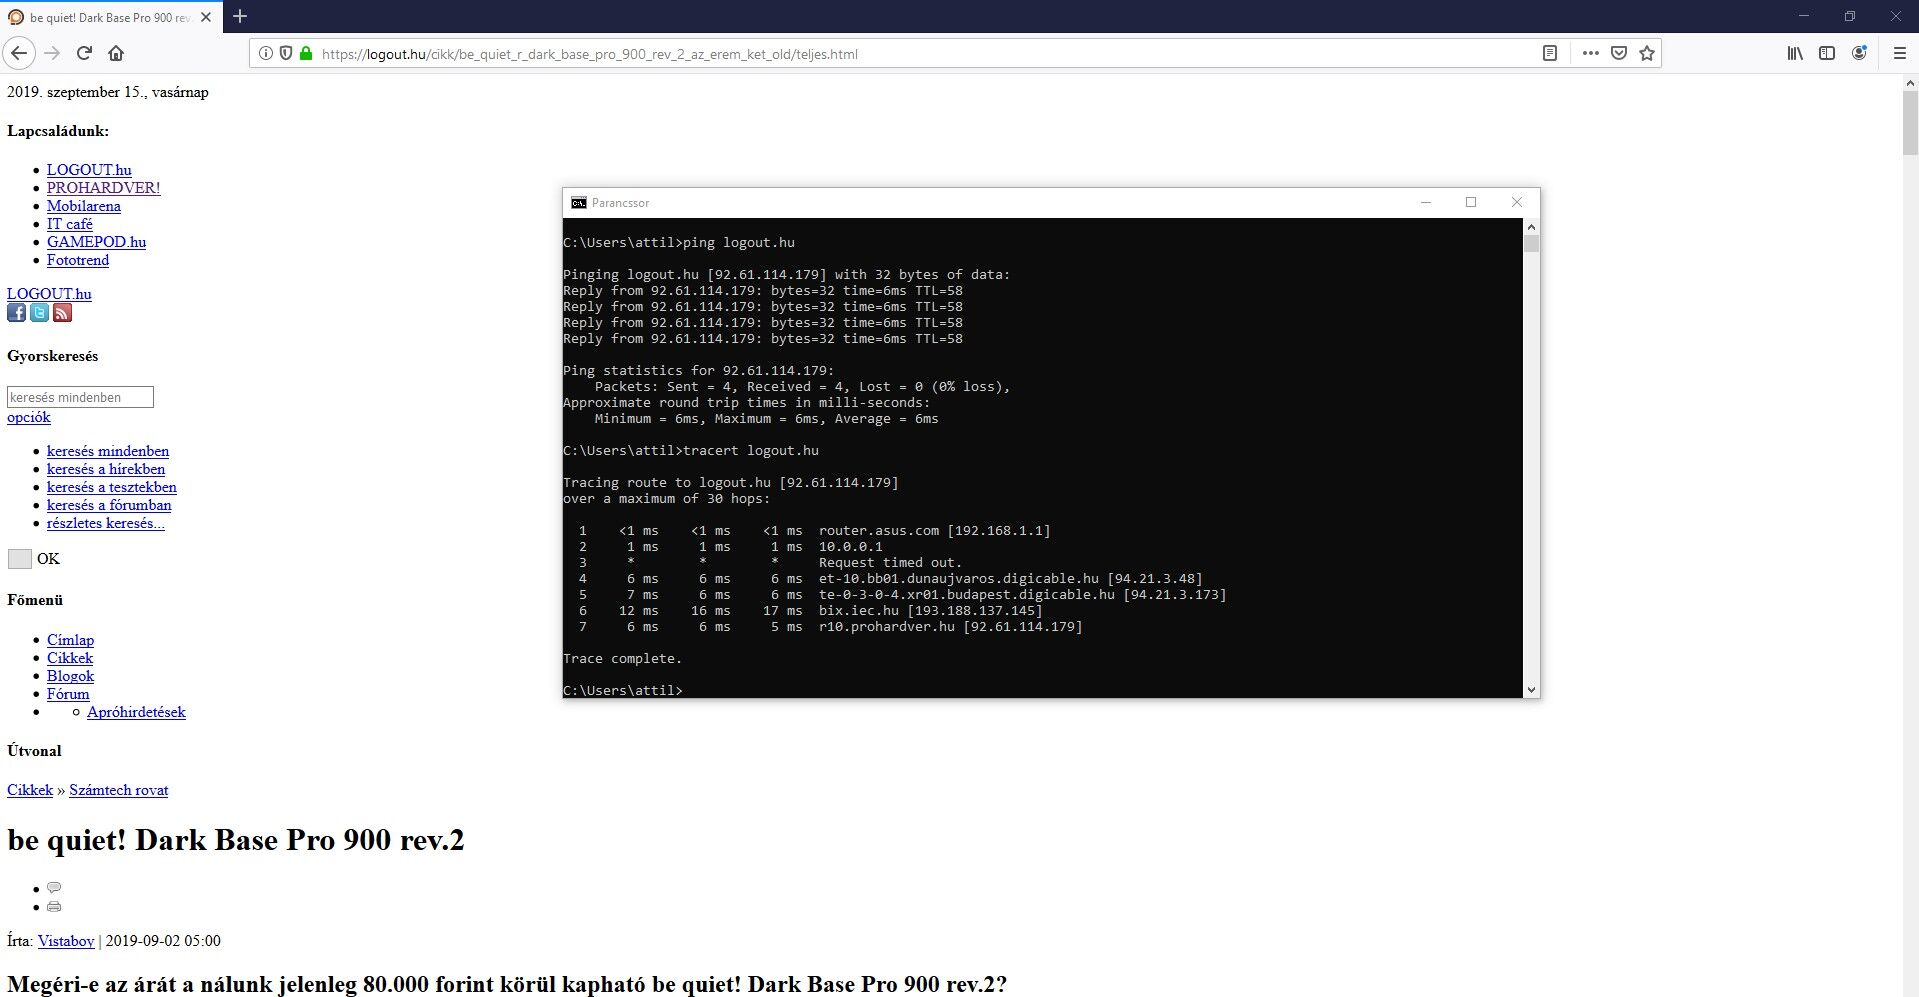Click the browser page vertical scrollbar thumb
Image resolution: width=1919 pixels, height=997 pixels.
point(1910,124)
